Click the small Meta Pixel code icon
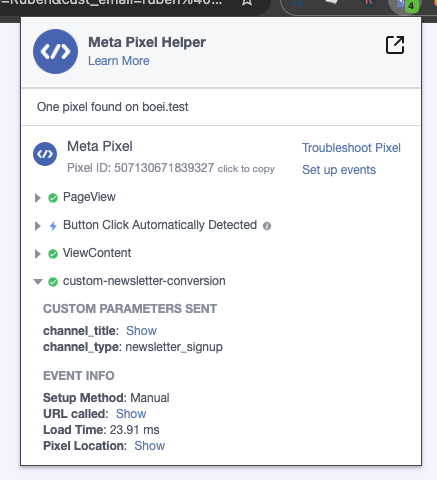The image size is (437, 480). (45, 154)
